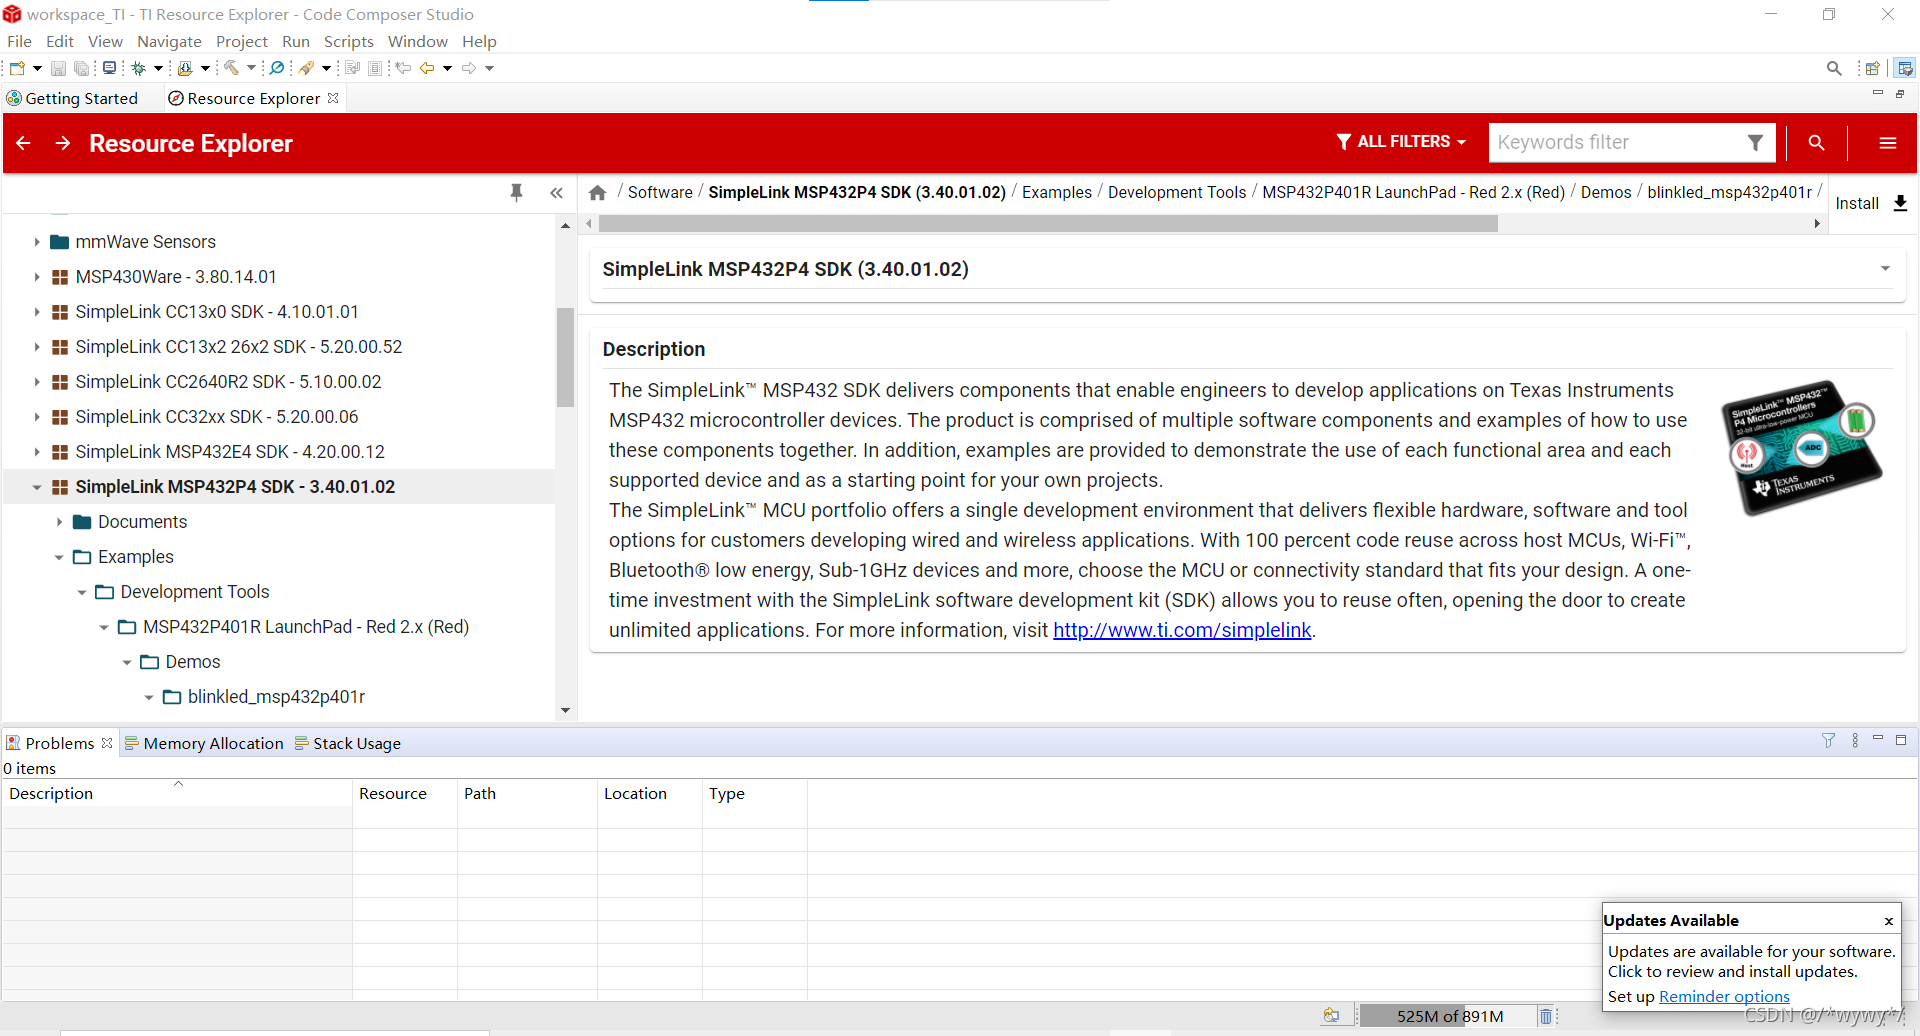Switch to the Memory Allocation tab

(204, 743)
